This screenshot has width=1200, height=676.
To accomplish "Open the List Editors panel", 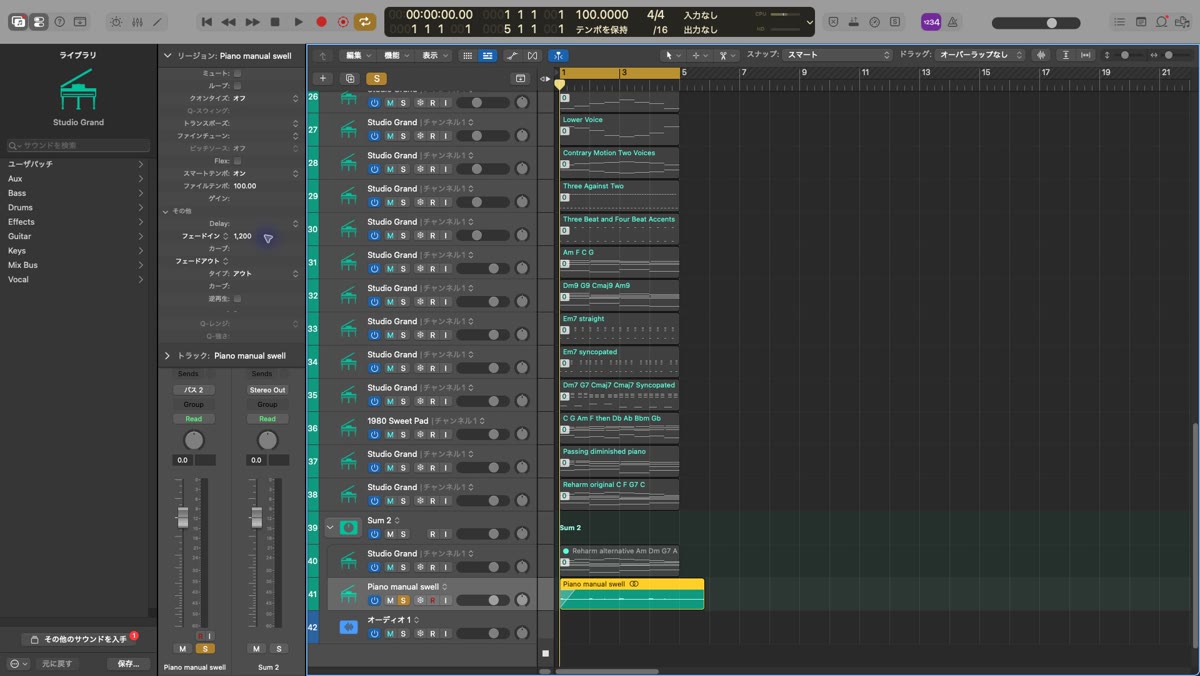I will click(x=1119, y=22).
